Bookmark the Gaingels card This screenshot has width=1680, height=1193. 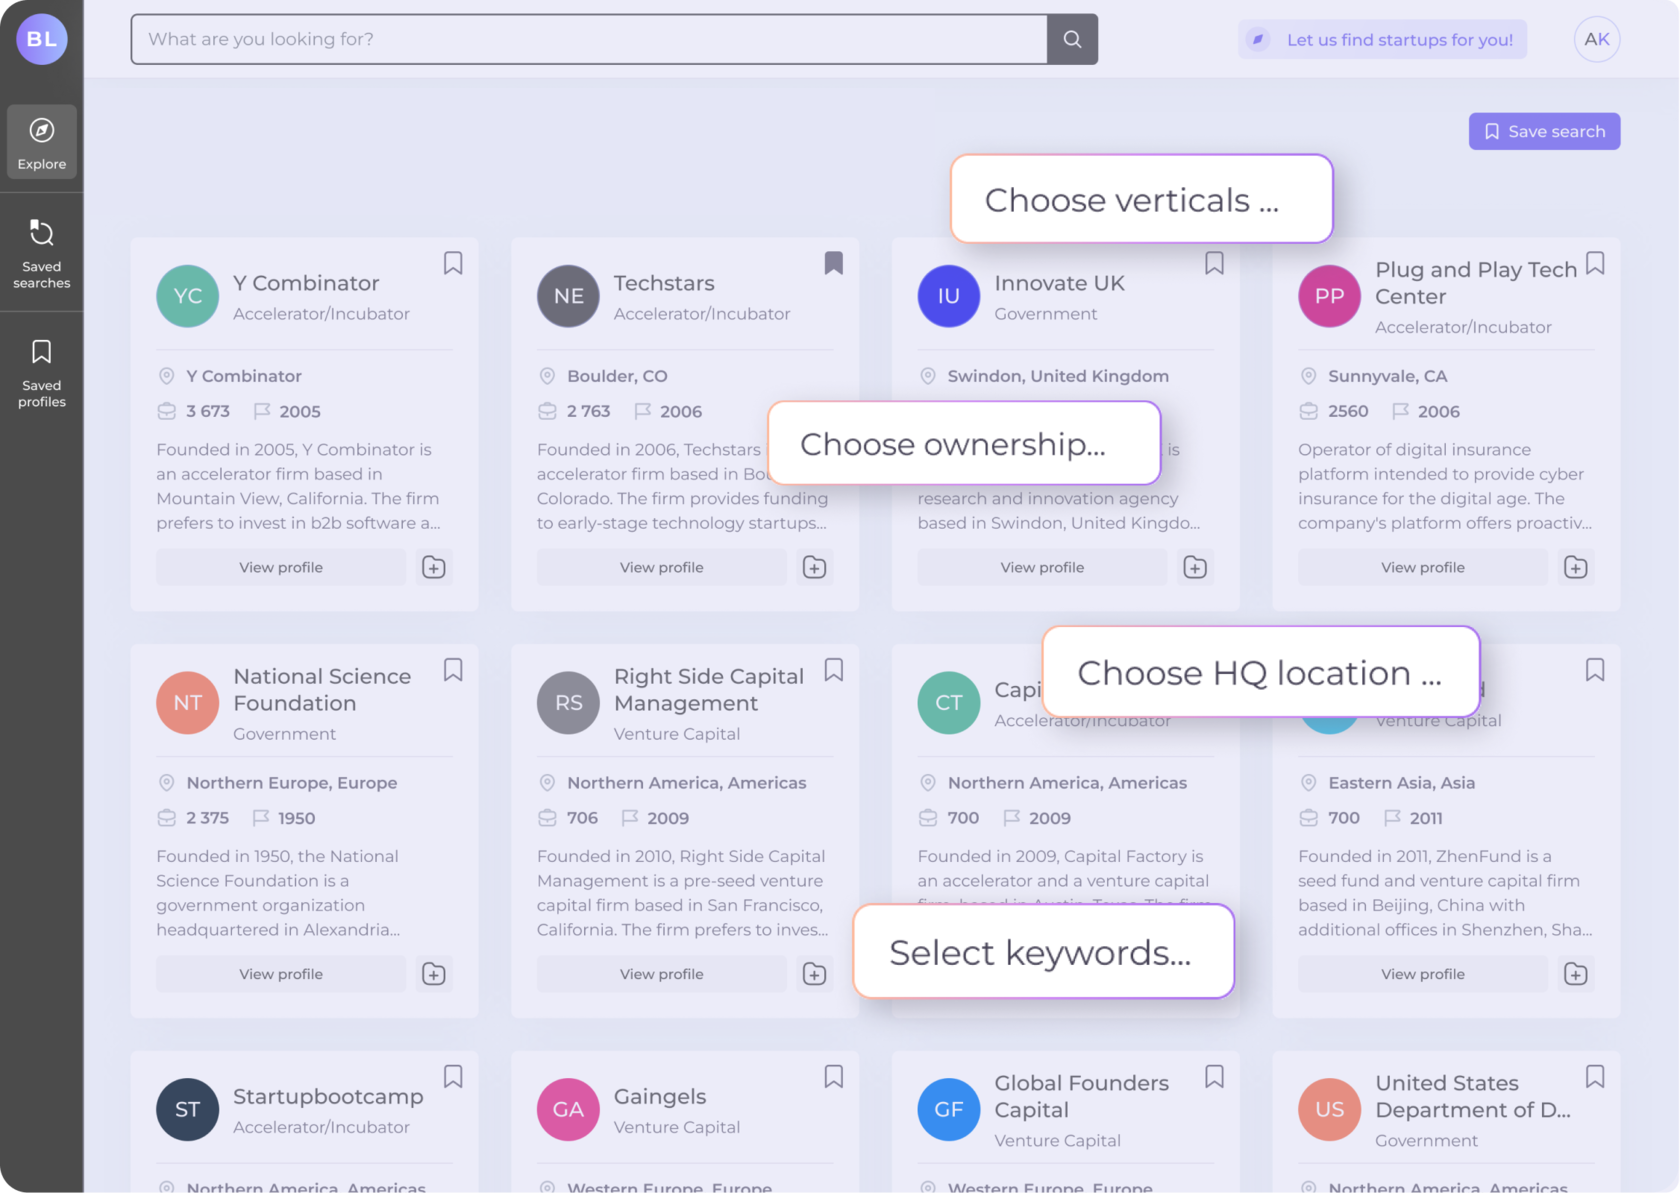coord(834,1076)
